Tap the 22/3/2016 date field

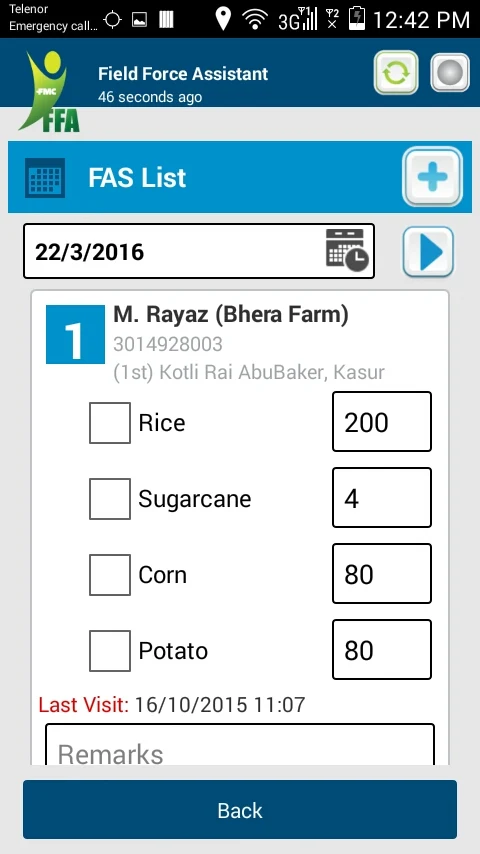tap(199, 251)
